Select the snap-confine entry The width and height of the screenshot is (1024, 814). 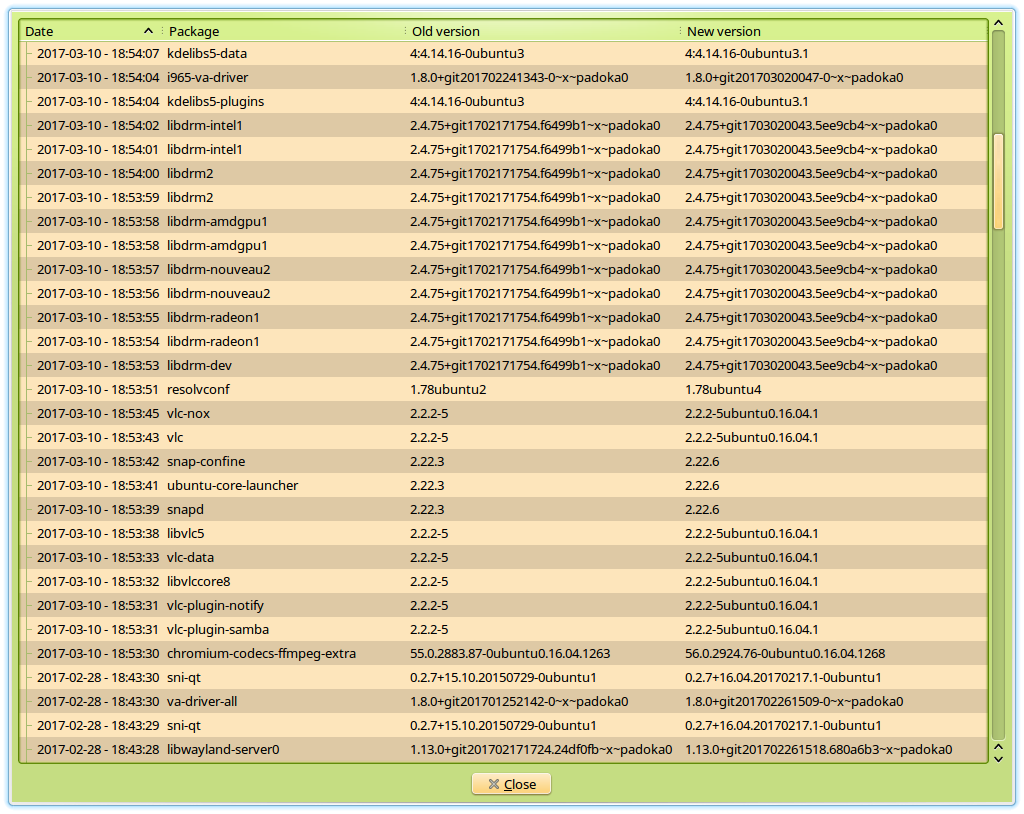coord(206,461)
